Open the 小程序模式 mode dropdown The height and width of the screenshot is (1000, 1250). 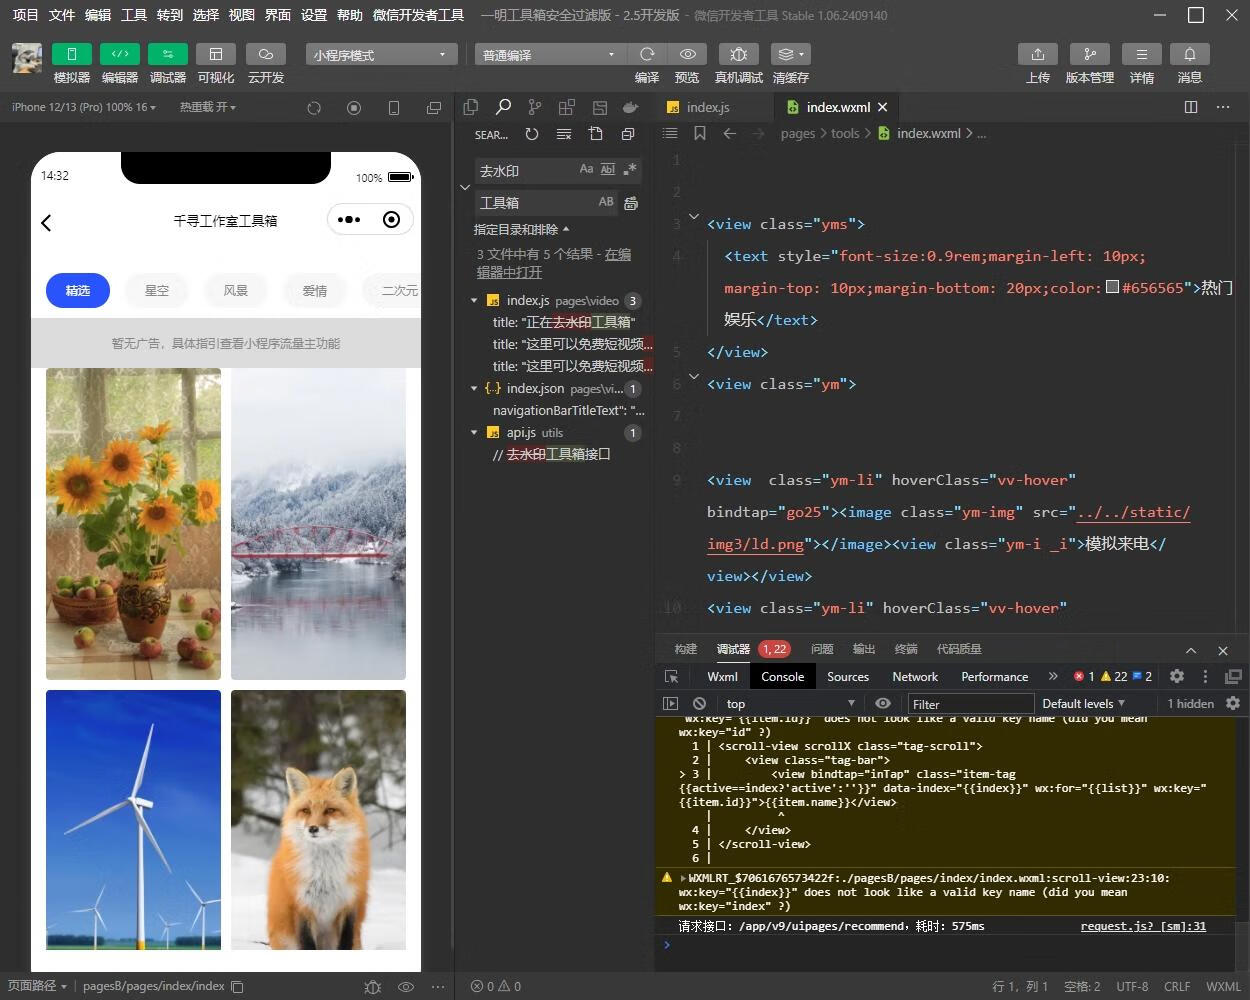[381, 54]
